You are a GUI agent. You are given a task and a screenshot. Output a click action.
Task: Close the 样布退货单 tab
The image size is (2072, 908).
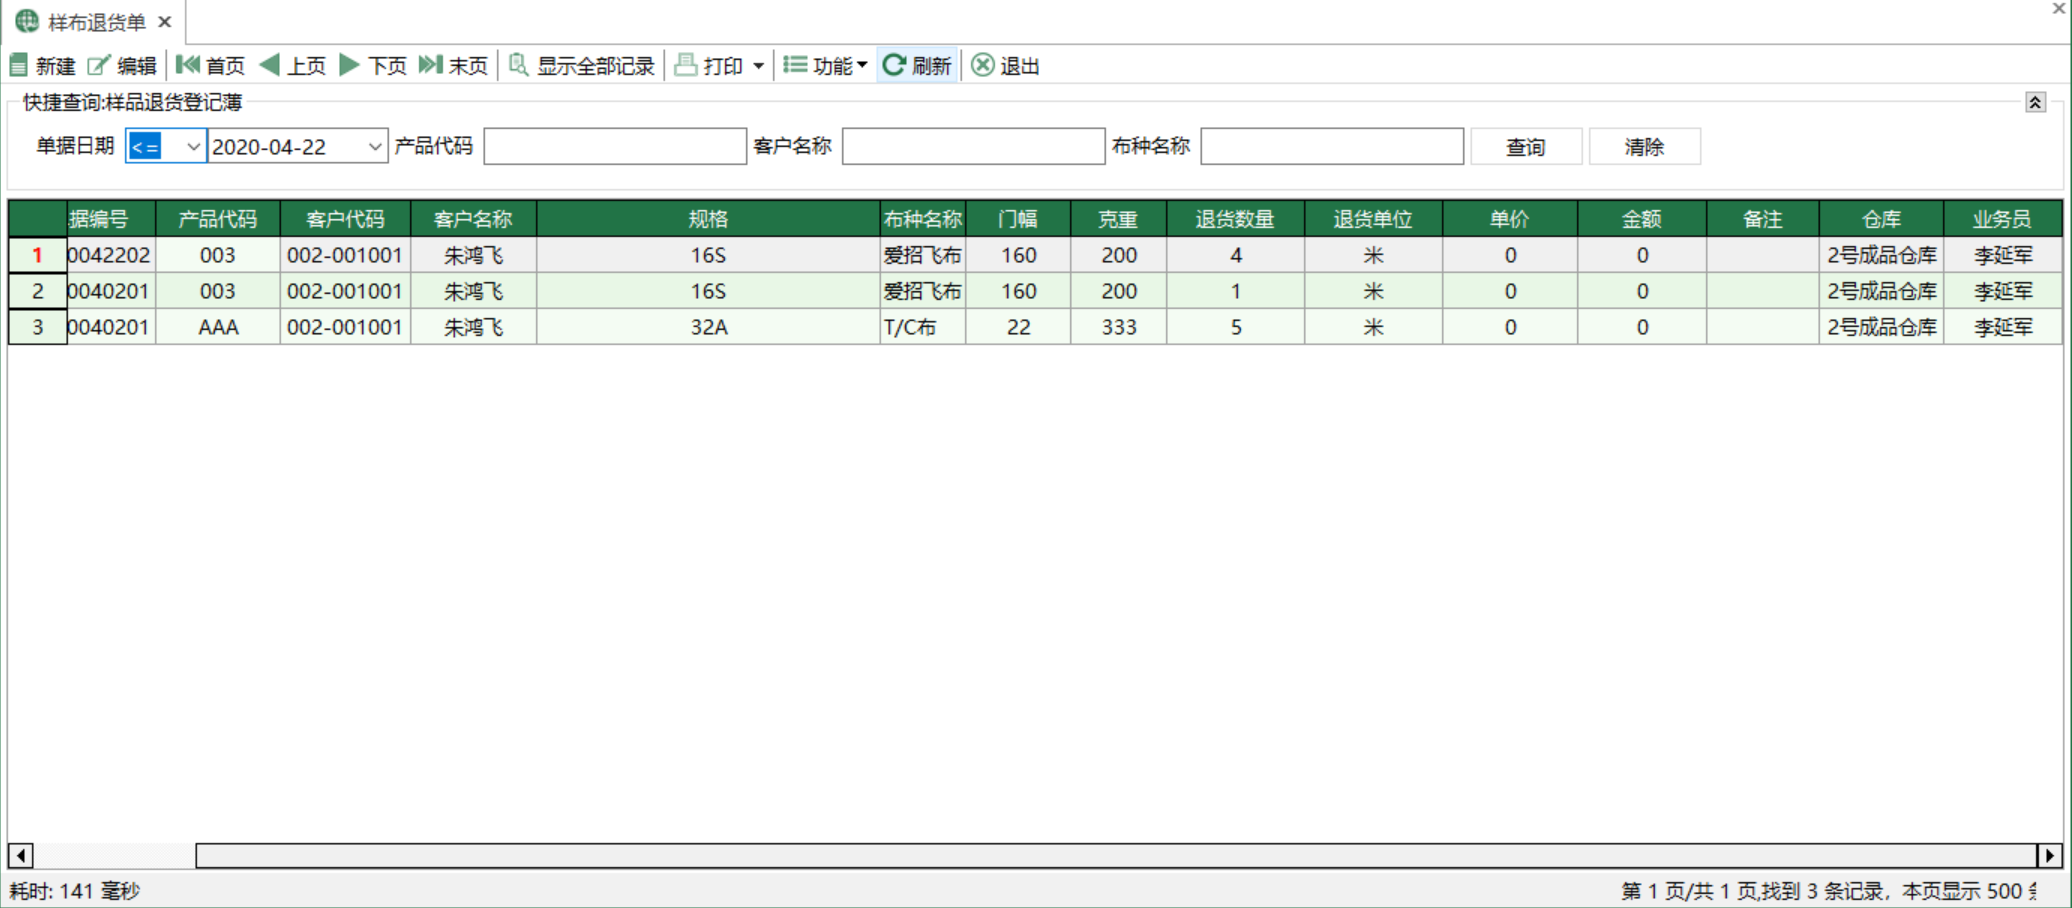(165, 22)
